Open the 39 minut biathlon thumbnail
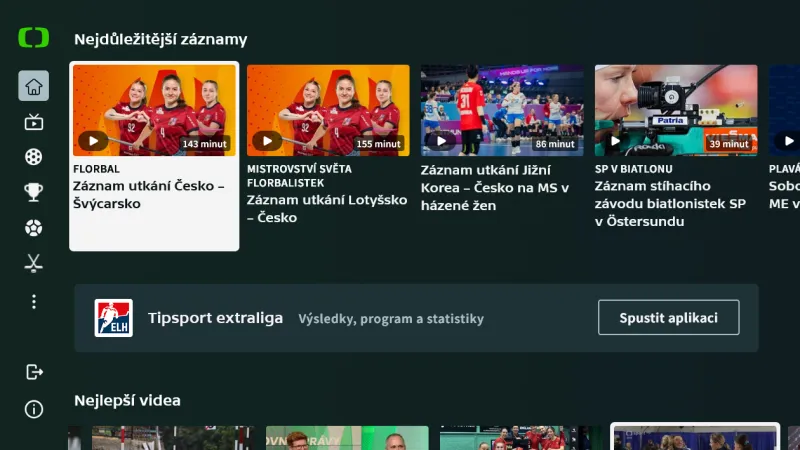 [676, 110]
